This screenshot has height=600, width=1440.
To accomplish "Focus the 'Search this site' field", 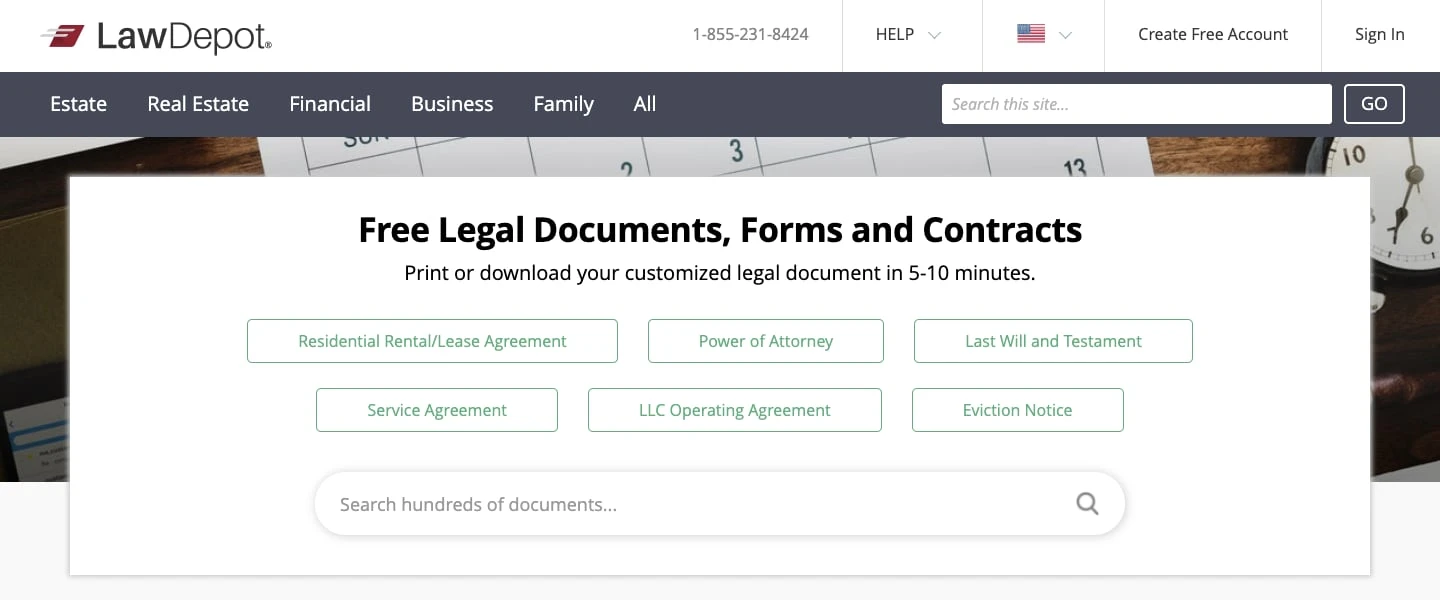I will pos(1136,104).
